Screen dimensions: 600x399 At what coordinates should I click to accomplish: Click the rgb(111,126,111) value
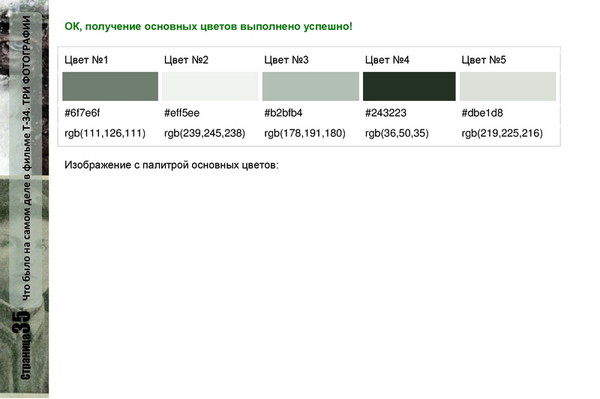105,133
